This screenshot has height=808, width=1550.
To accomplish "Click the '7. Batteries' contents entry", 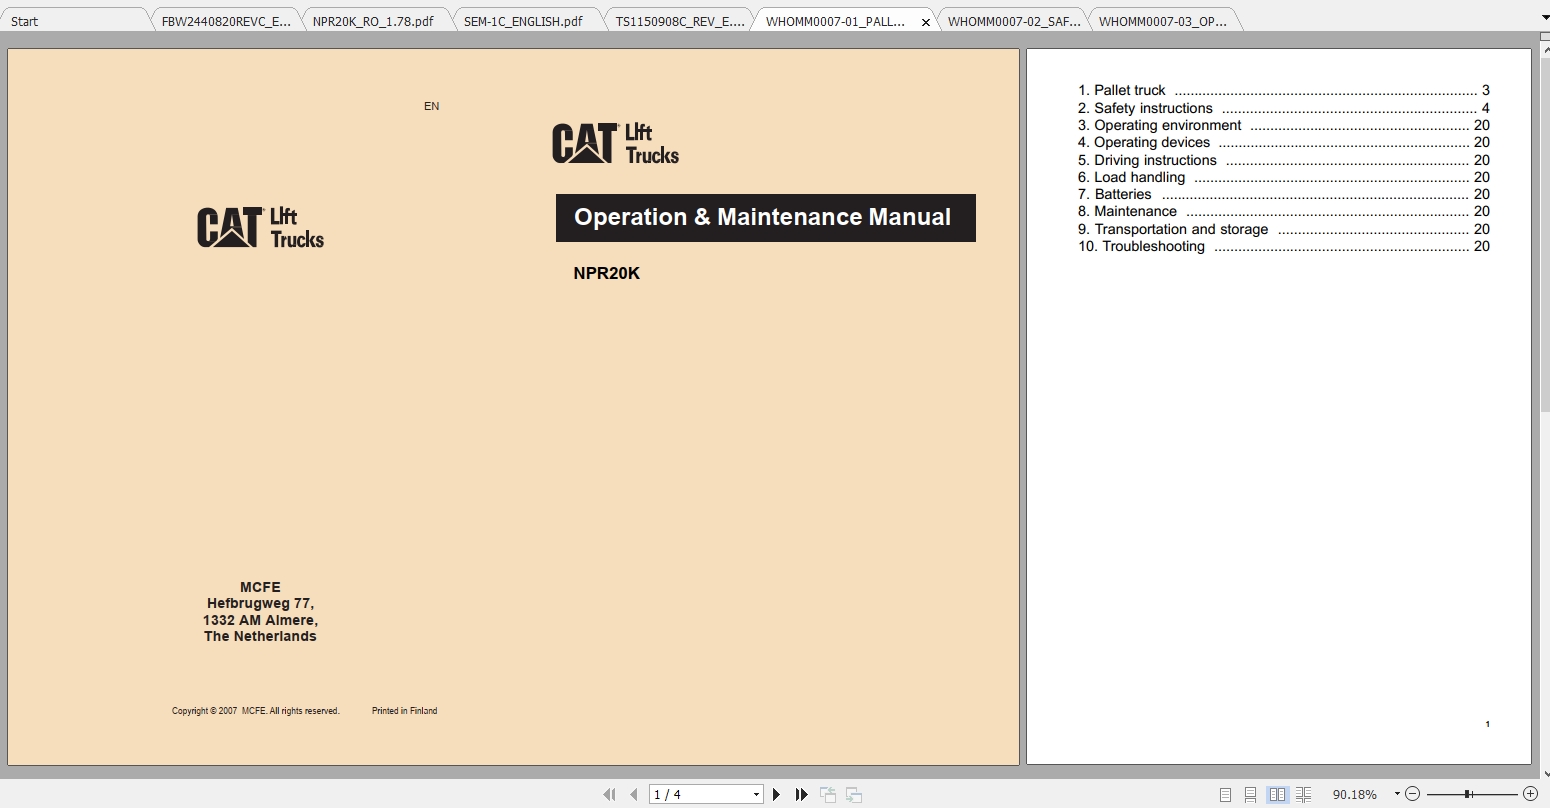I will tap(1283, 194).
